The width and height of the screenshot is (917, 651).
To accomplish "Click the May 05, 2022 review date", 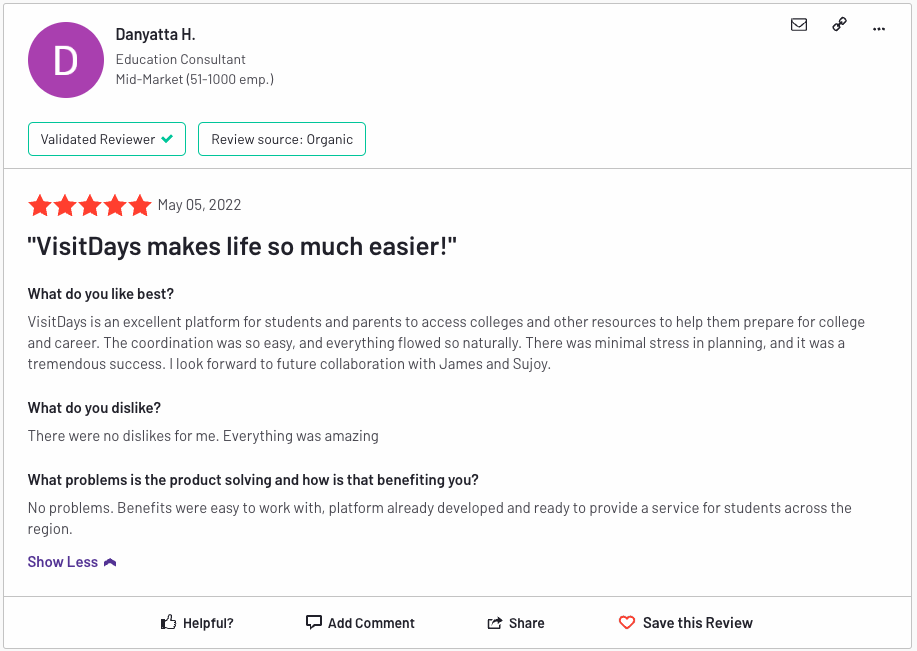I will tap(199, 205).
